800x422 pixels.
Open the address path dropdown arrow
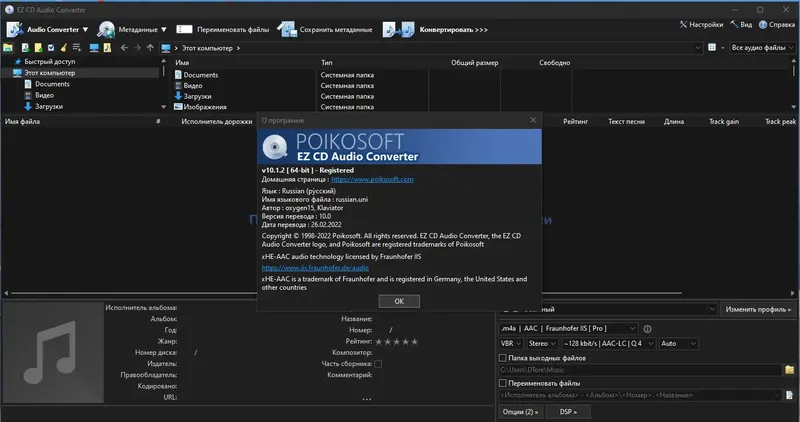tap(697, 48)
